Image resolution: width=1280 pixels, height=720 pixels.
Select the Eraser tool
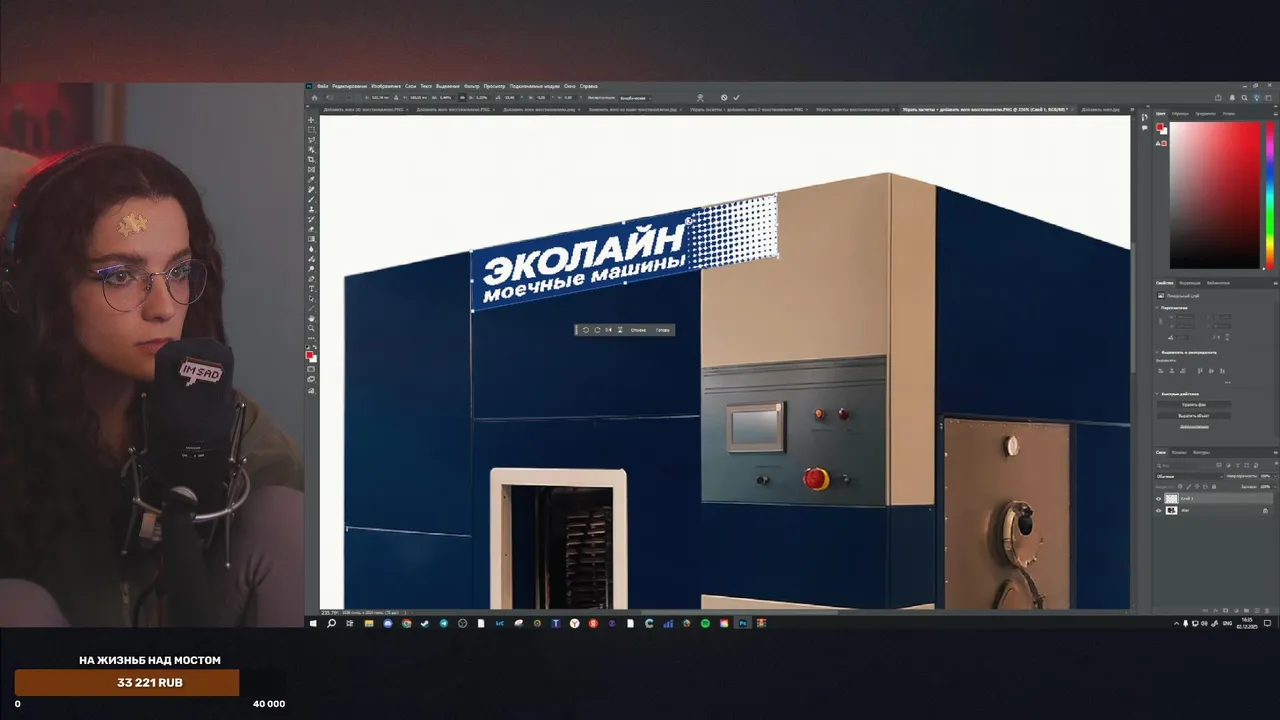click(x=311, y=229)
